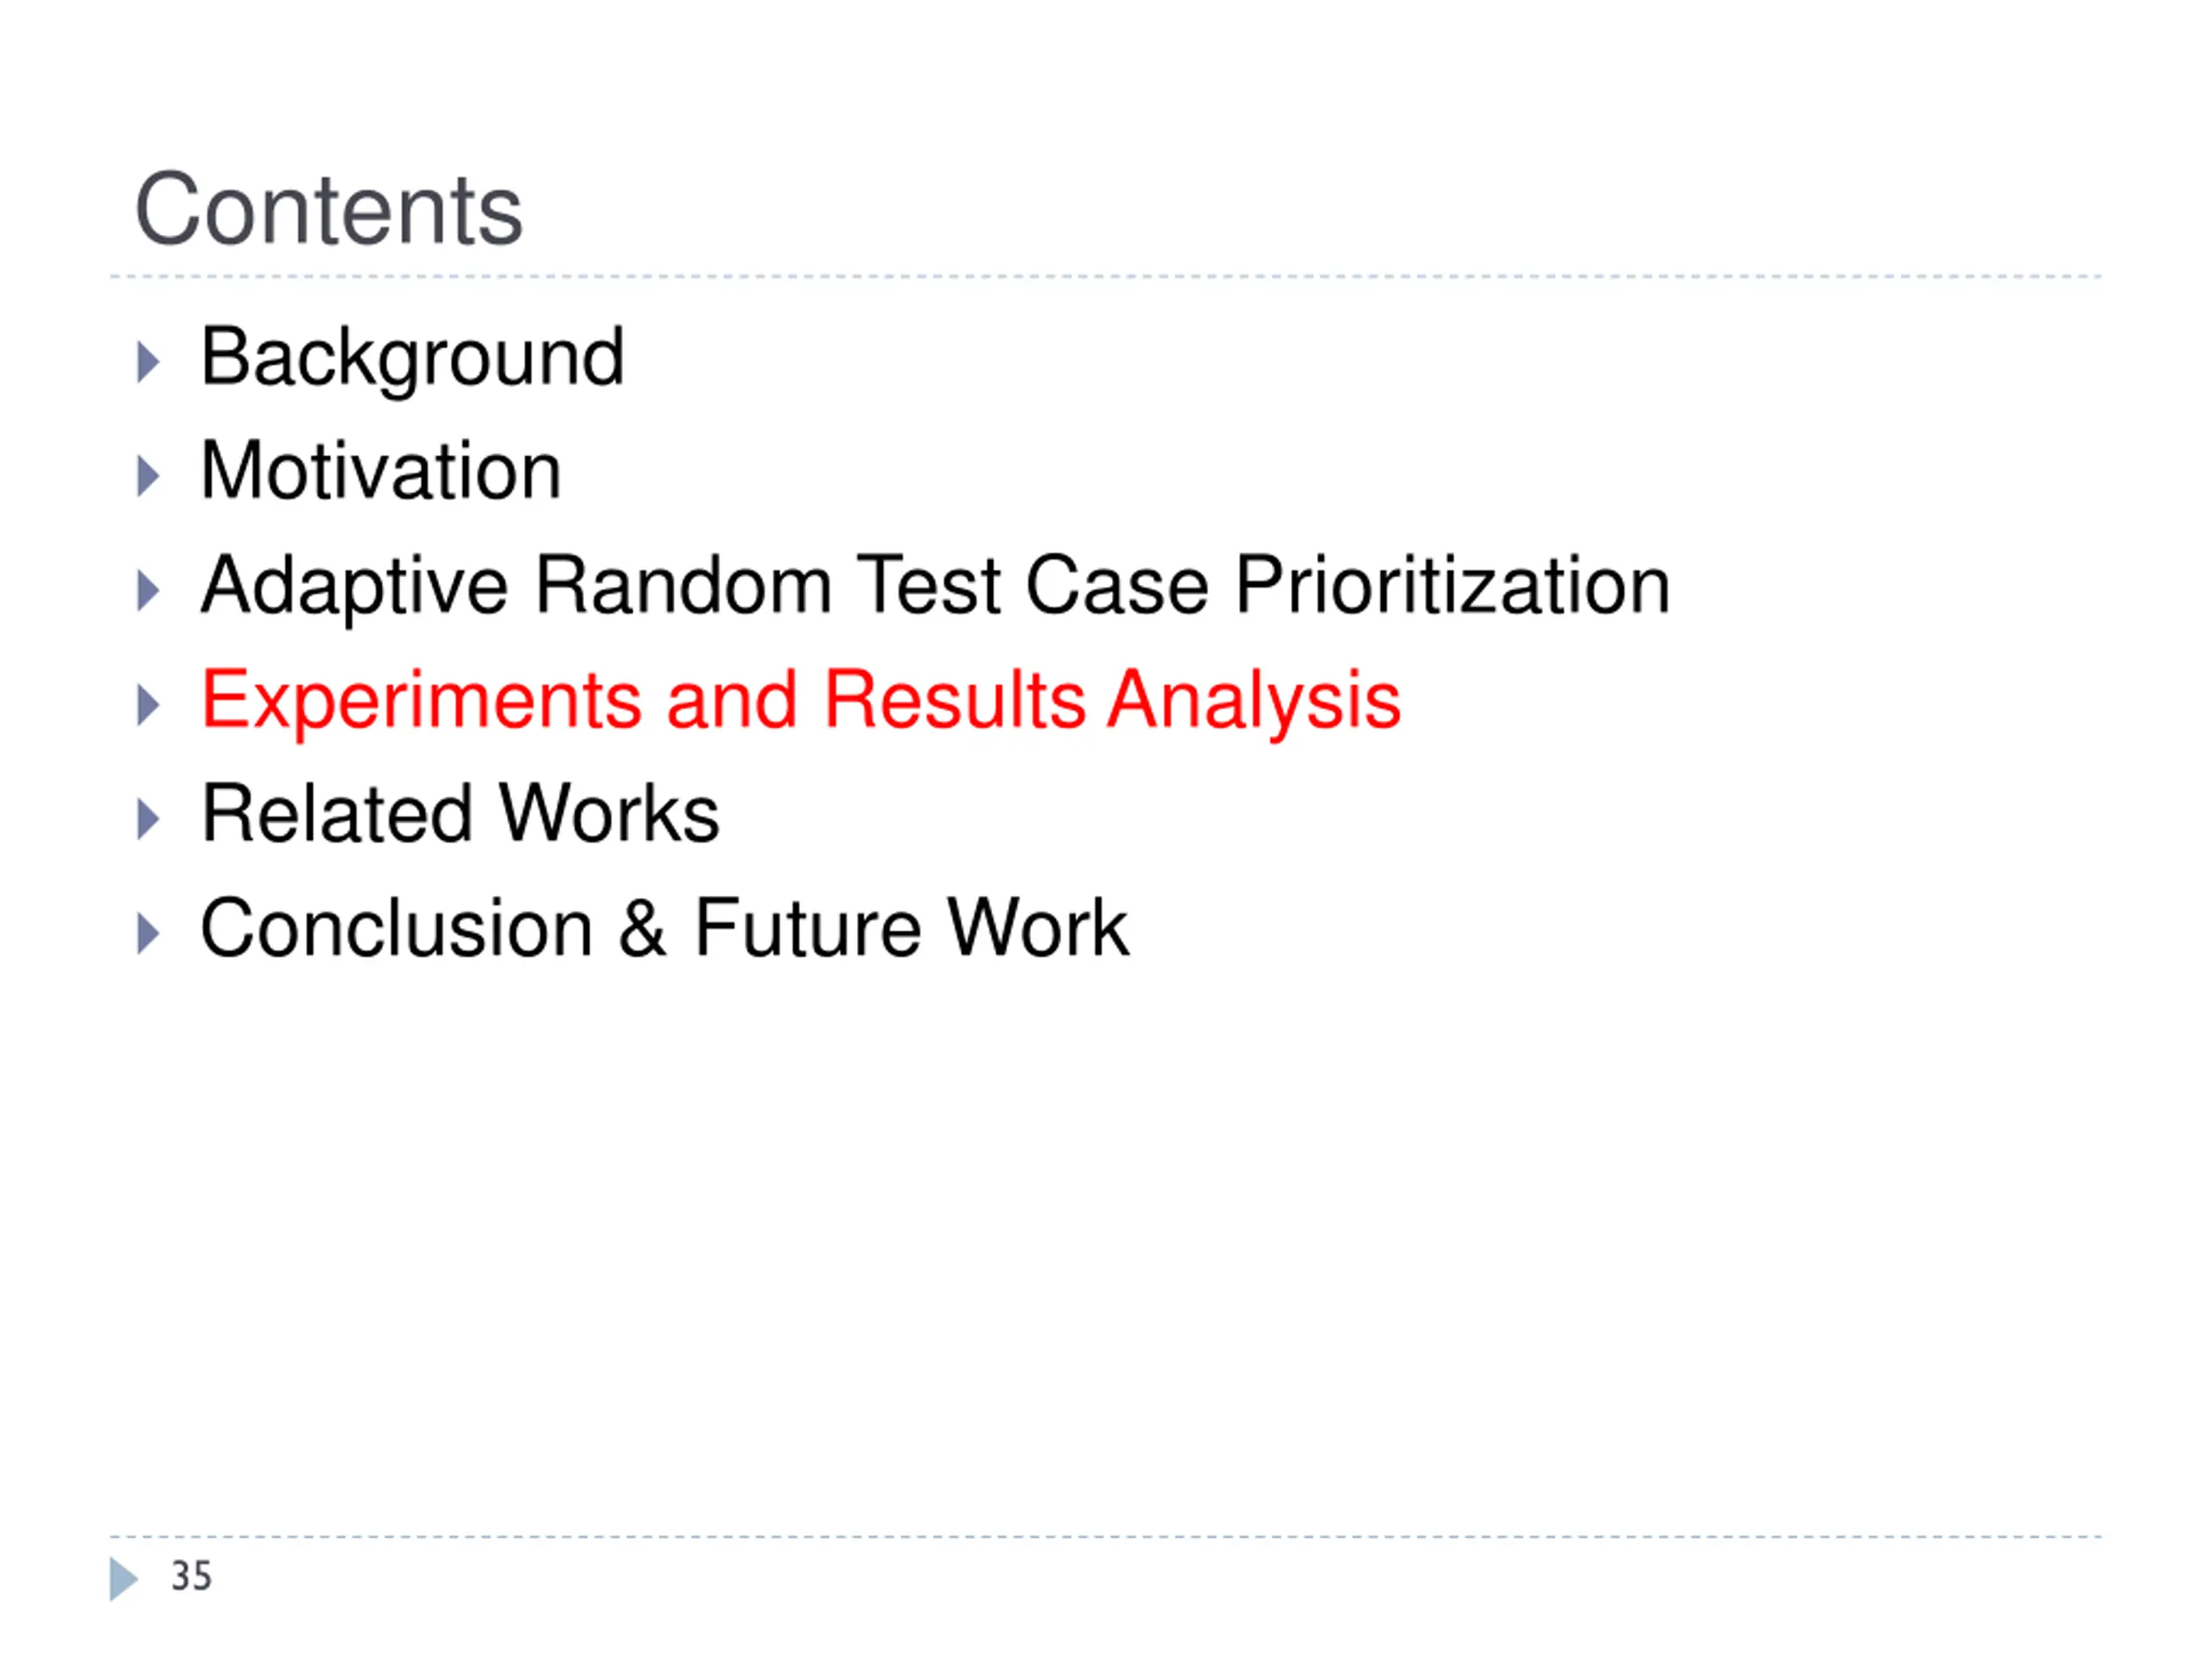The width and height of the screenshot is (2212, 1659).
Task: Click the red Experiments and Results Analysis heading
Action: click(x=801, y=702)
